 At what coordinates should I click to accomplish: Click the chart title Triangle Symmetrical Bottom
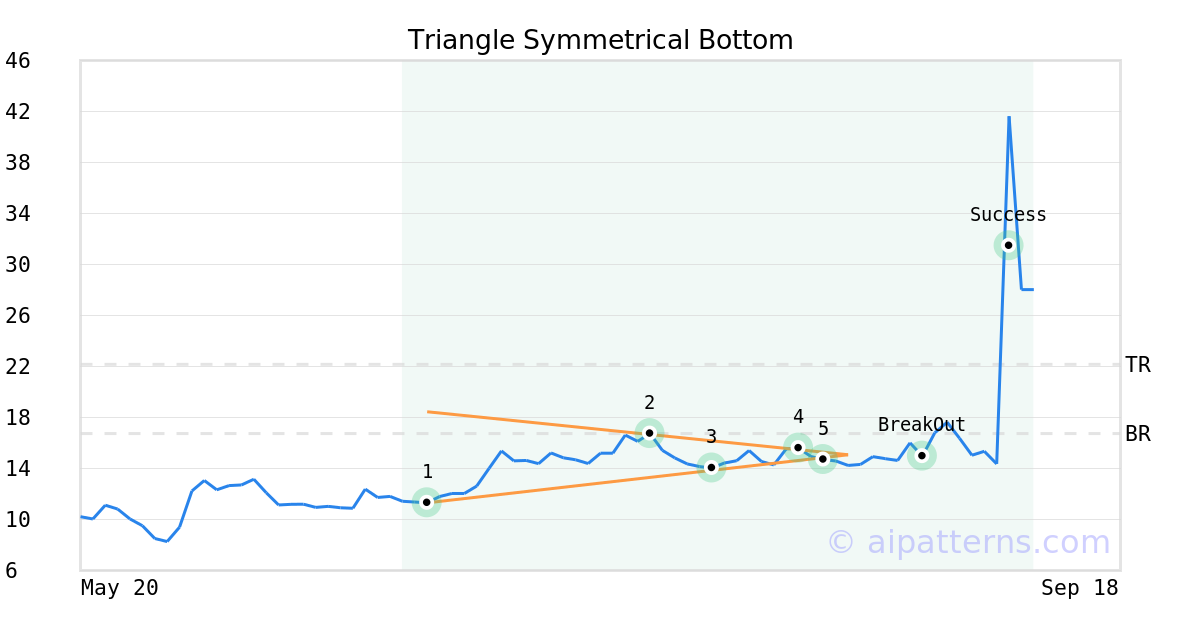600,40
